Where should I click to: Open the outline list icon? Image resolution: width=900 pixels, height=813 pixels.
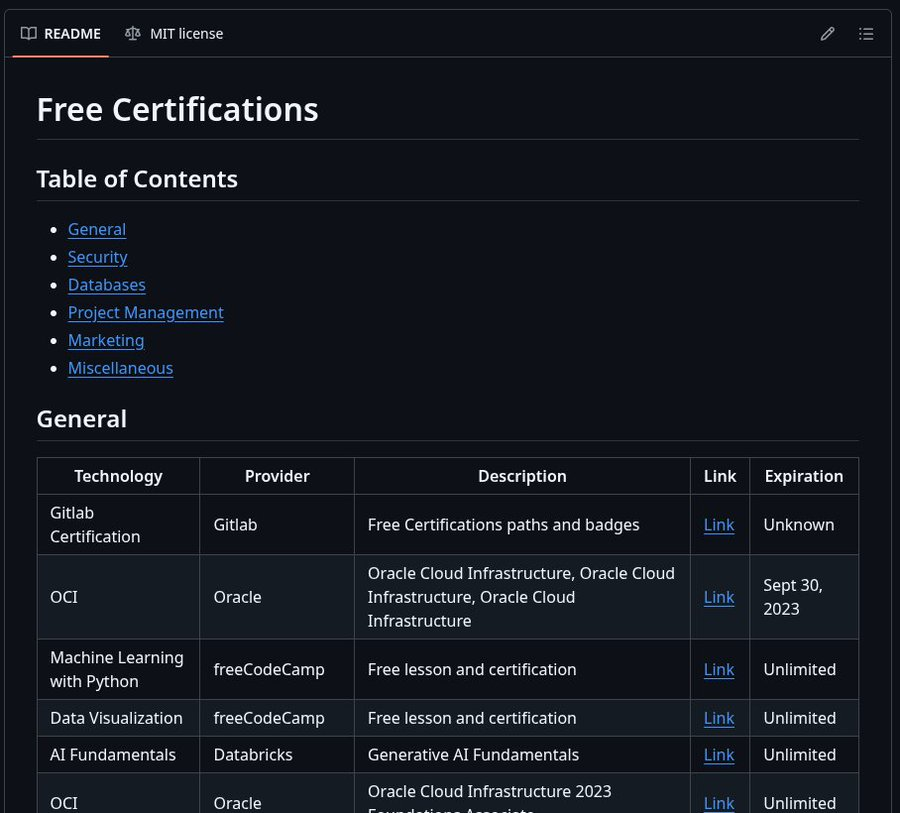[866, 33]
